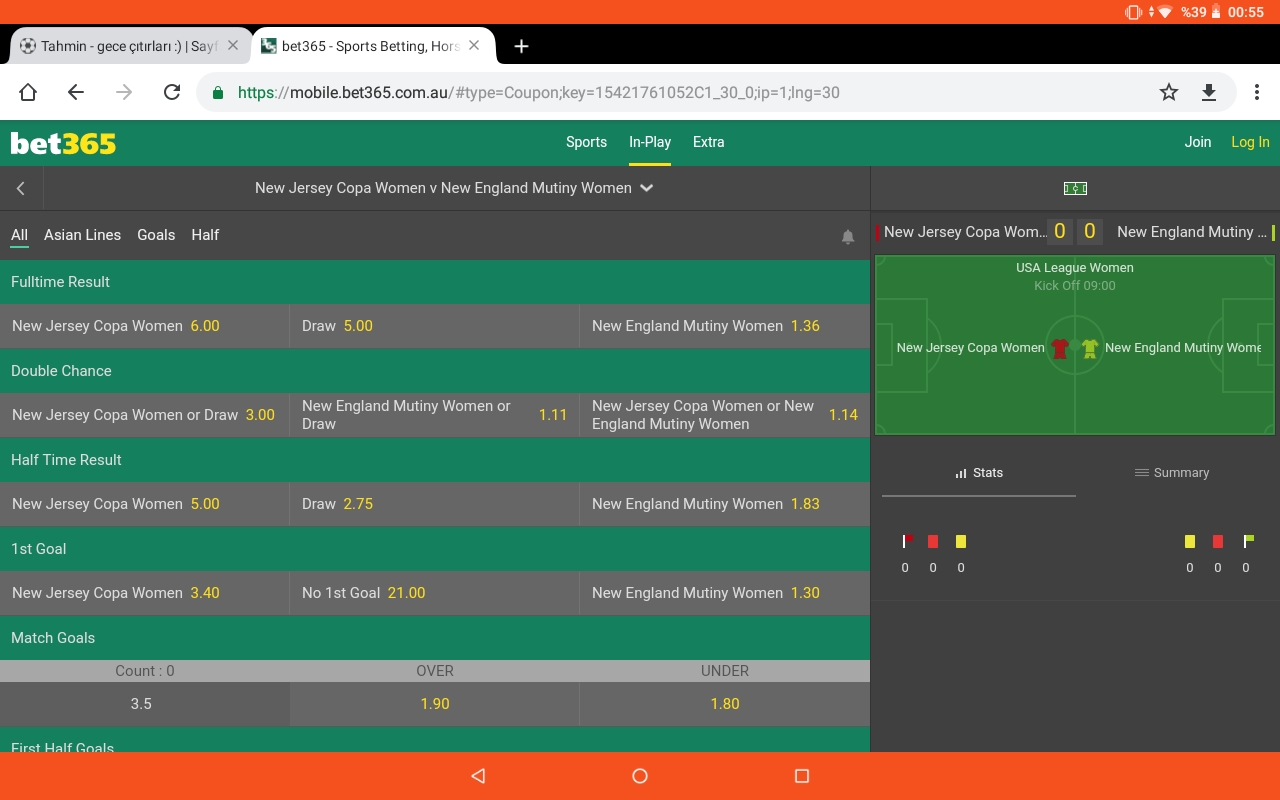Click the right team corner flag icon
1280x800 pixels.
[x=1248, y=541]
